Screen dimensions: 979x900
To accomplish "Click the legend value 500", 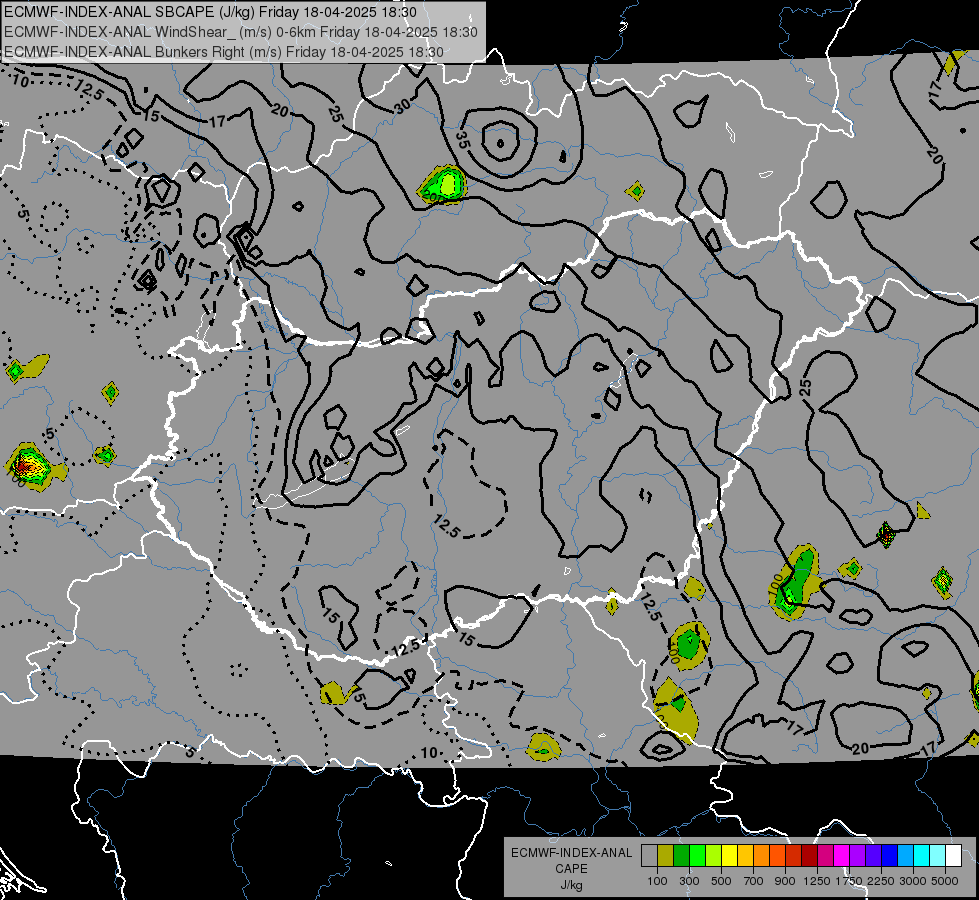I will 721,881.
